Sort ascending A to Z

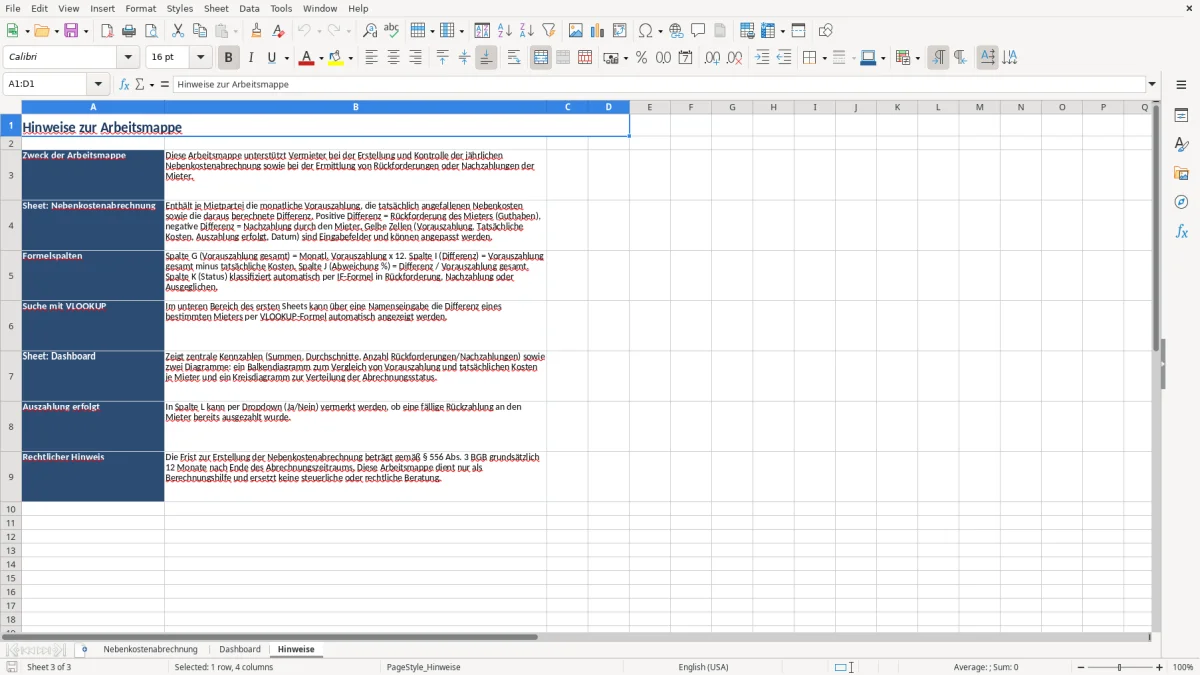[x=505, y=31]
